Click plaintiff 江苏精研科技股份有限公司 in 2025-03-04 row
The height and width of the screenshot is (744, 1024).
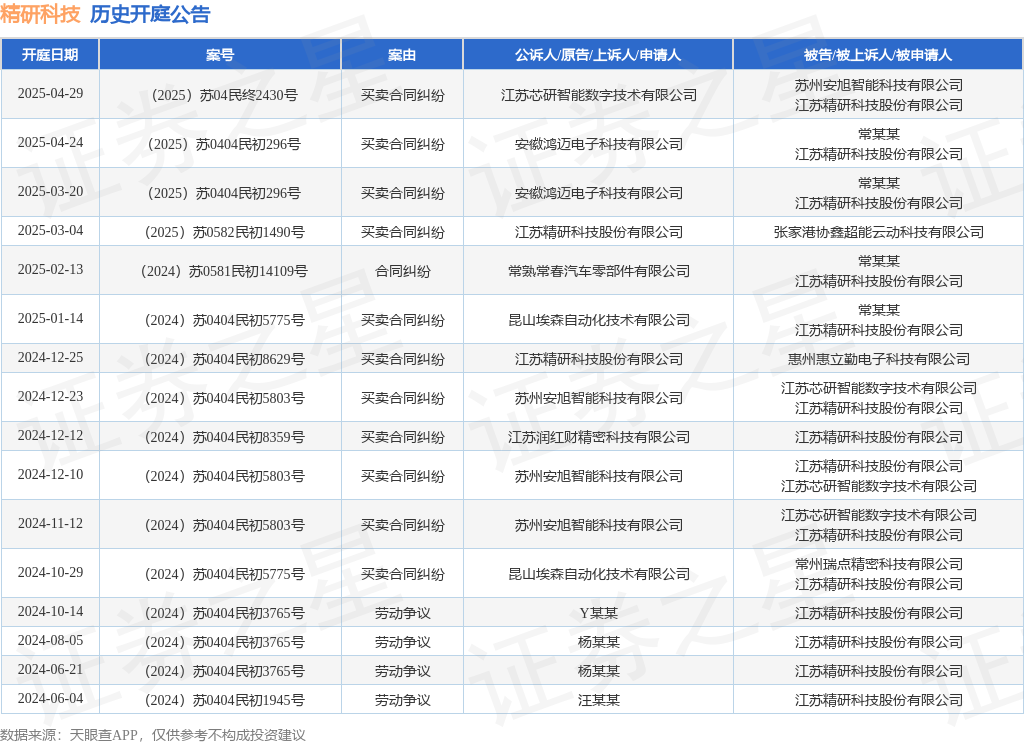(598, 233)
